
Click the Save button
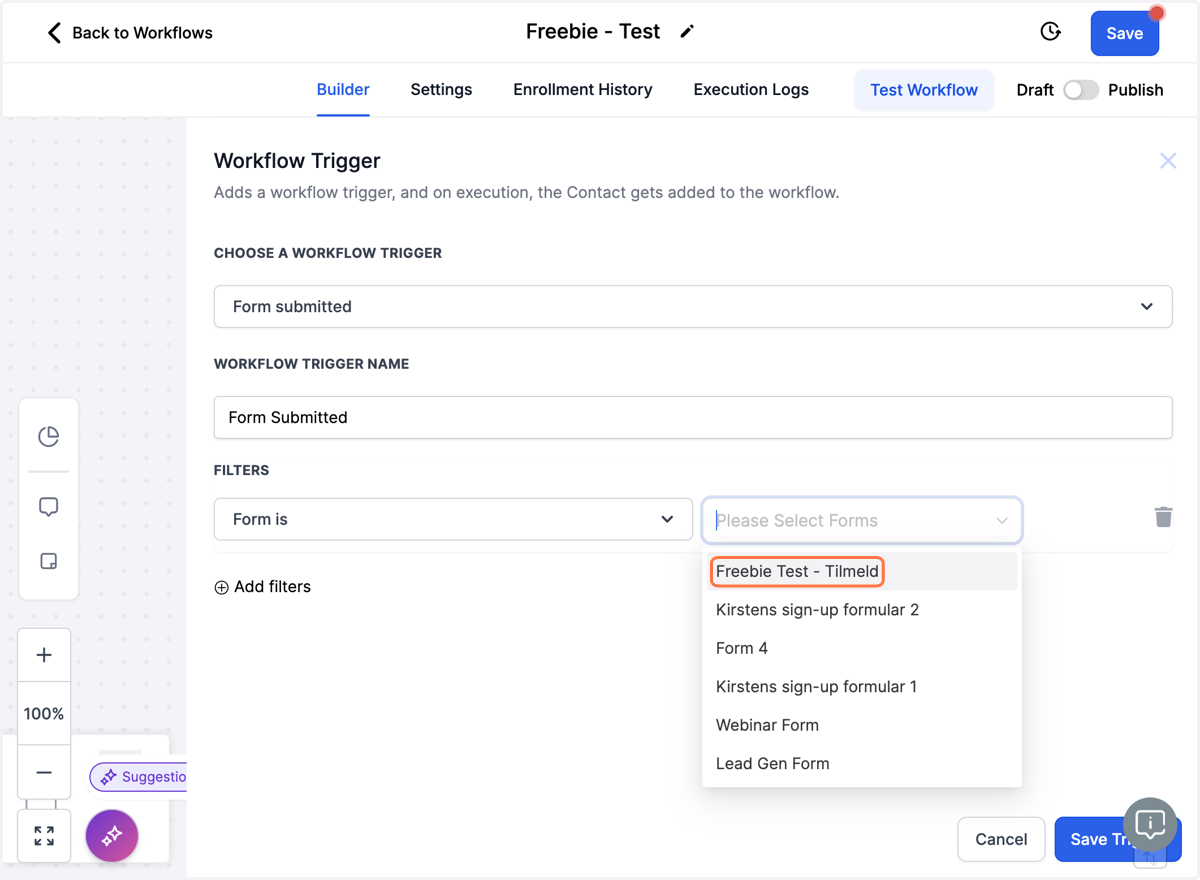tap(1124, 33)
